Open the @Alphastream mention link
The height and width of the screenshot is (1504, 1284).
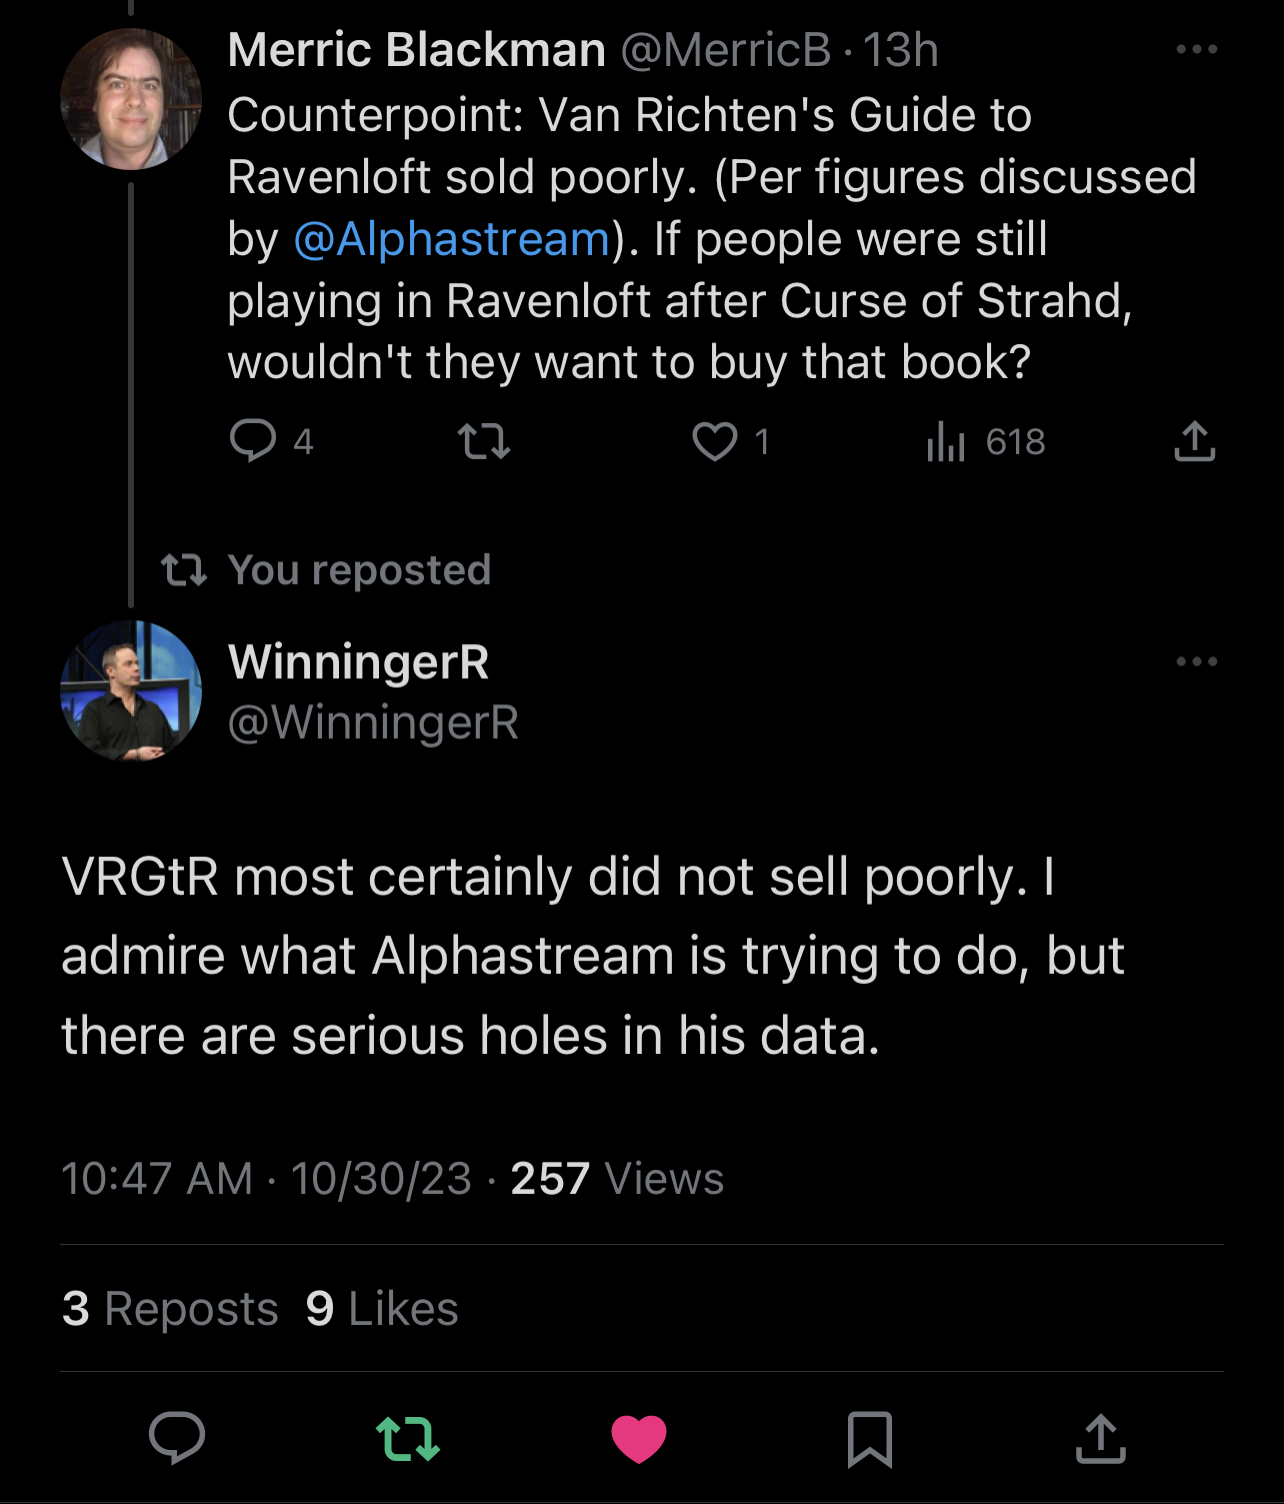pyautogui.click(x=452, y=239)
